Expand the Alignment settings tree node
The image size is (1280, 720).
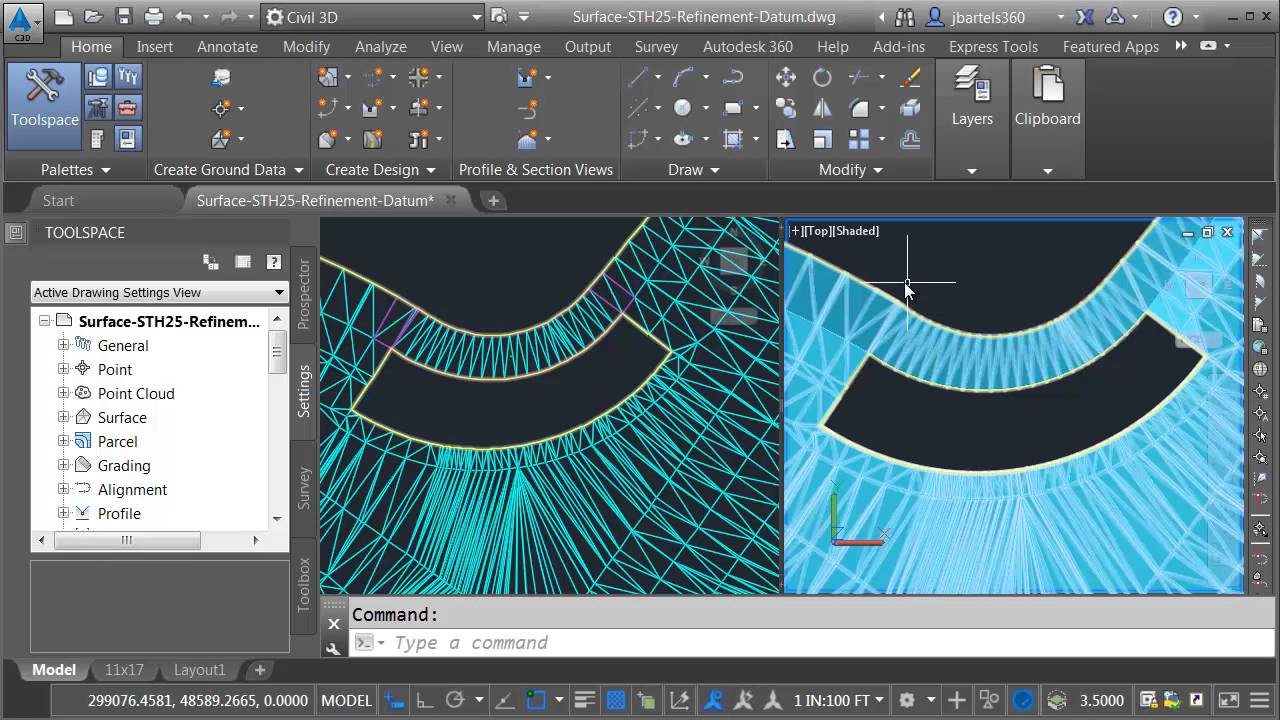(63, 489)
